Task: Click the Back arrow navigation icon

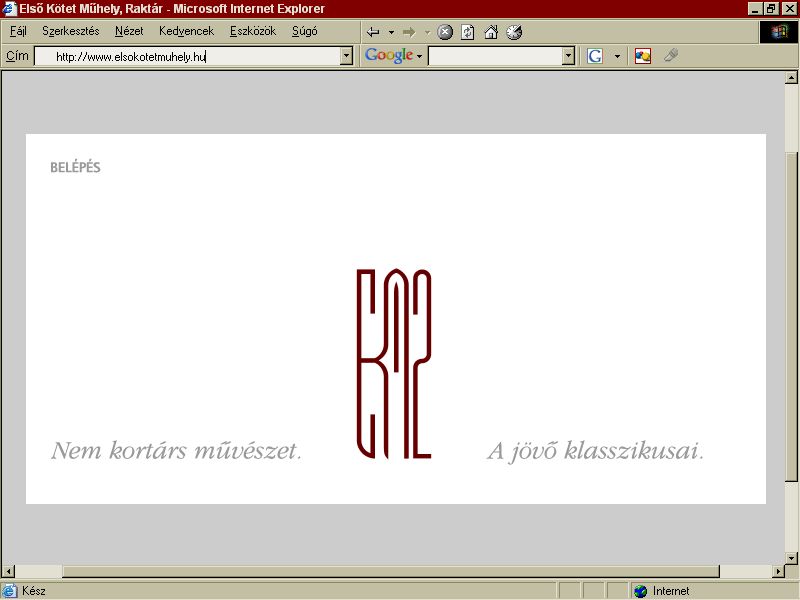Action: click(373, 32)
